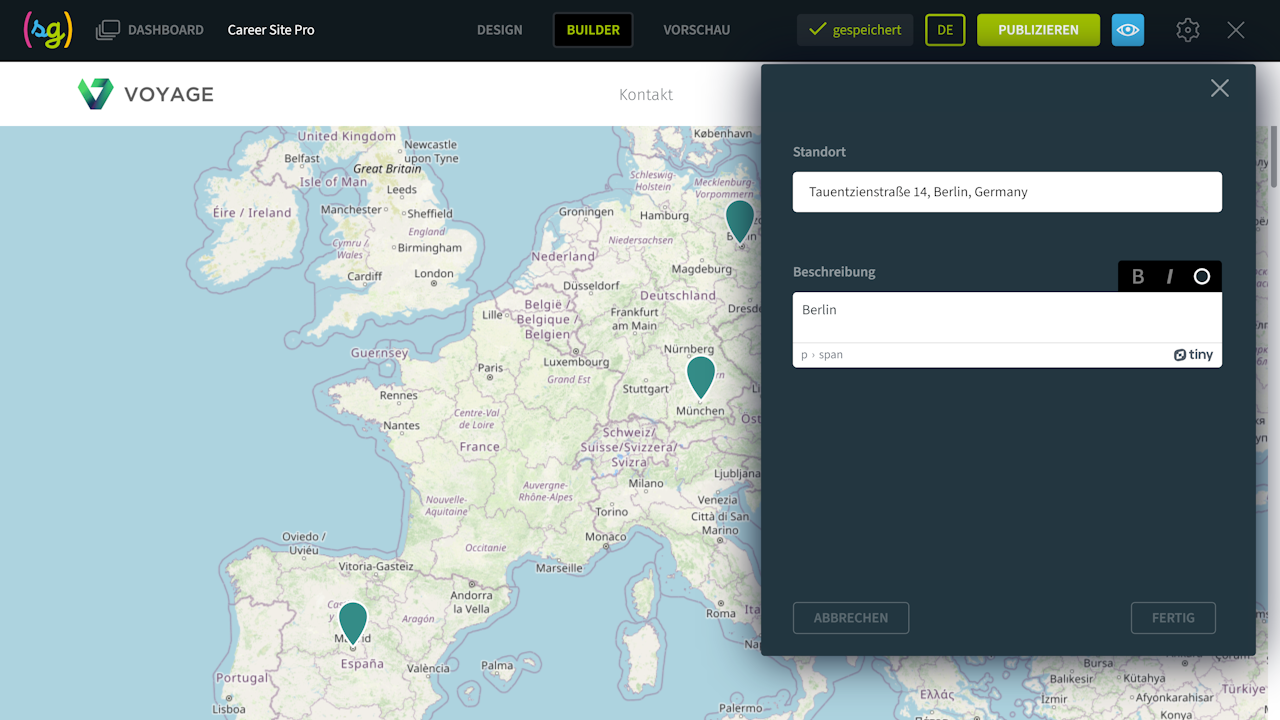
Task: Open the DE language selector
Action: [945, 30]
